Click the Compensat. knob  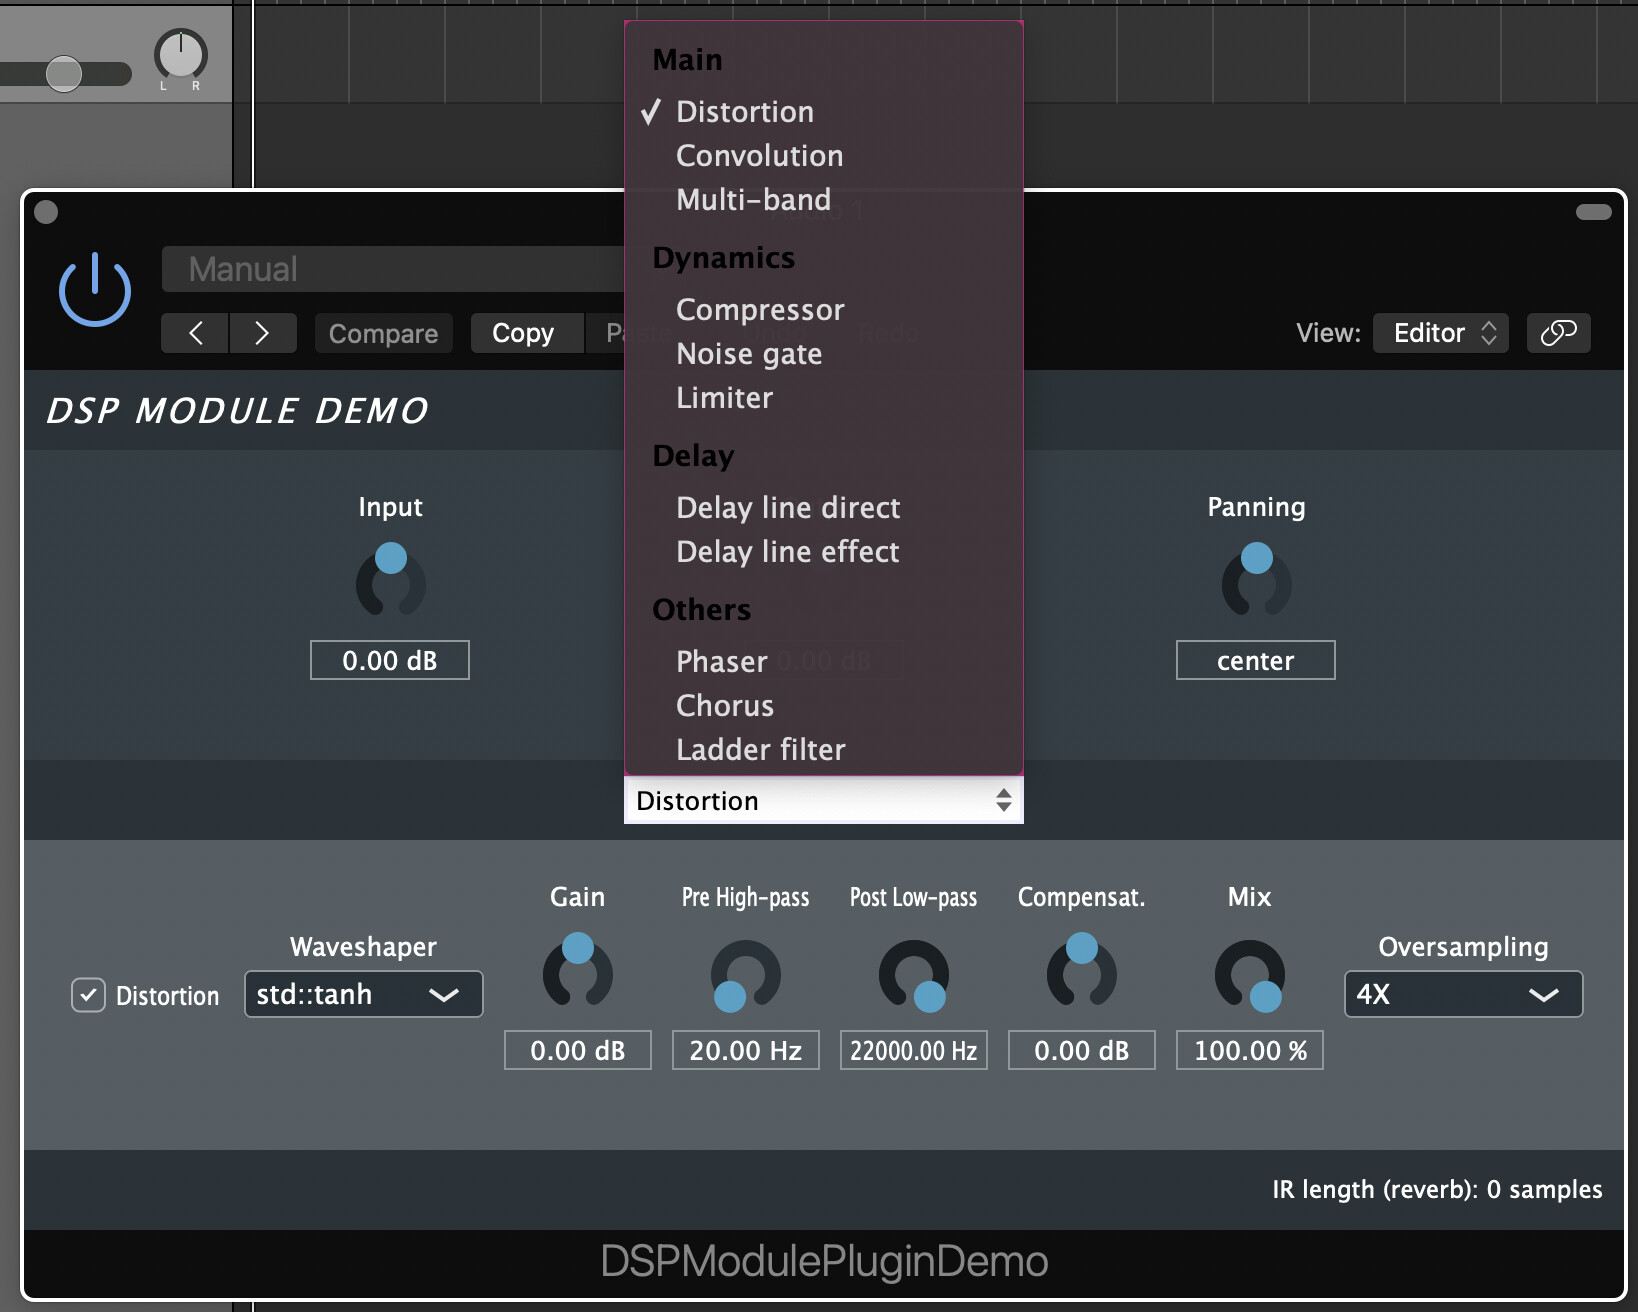(1082, 970)
